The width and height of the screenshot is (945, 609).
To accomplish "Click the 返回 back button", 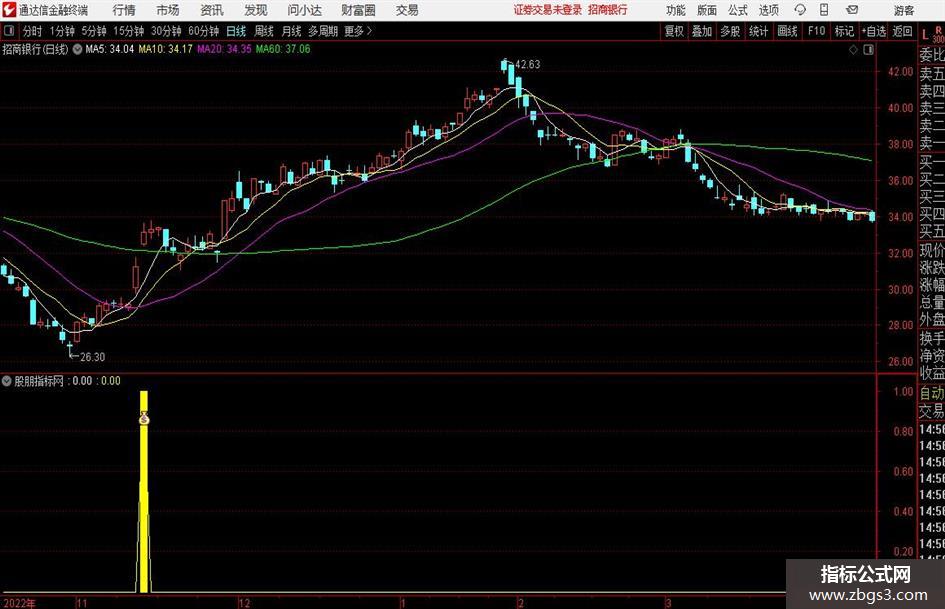I will click(x=902, y=31).
